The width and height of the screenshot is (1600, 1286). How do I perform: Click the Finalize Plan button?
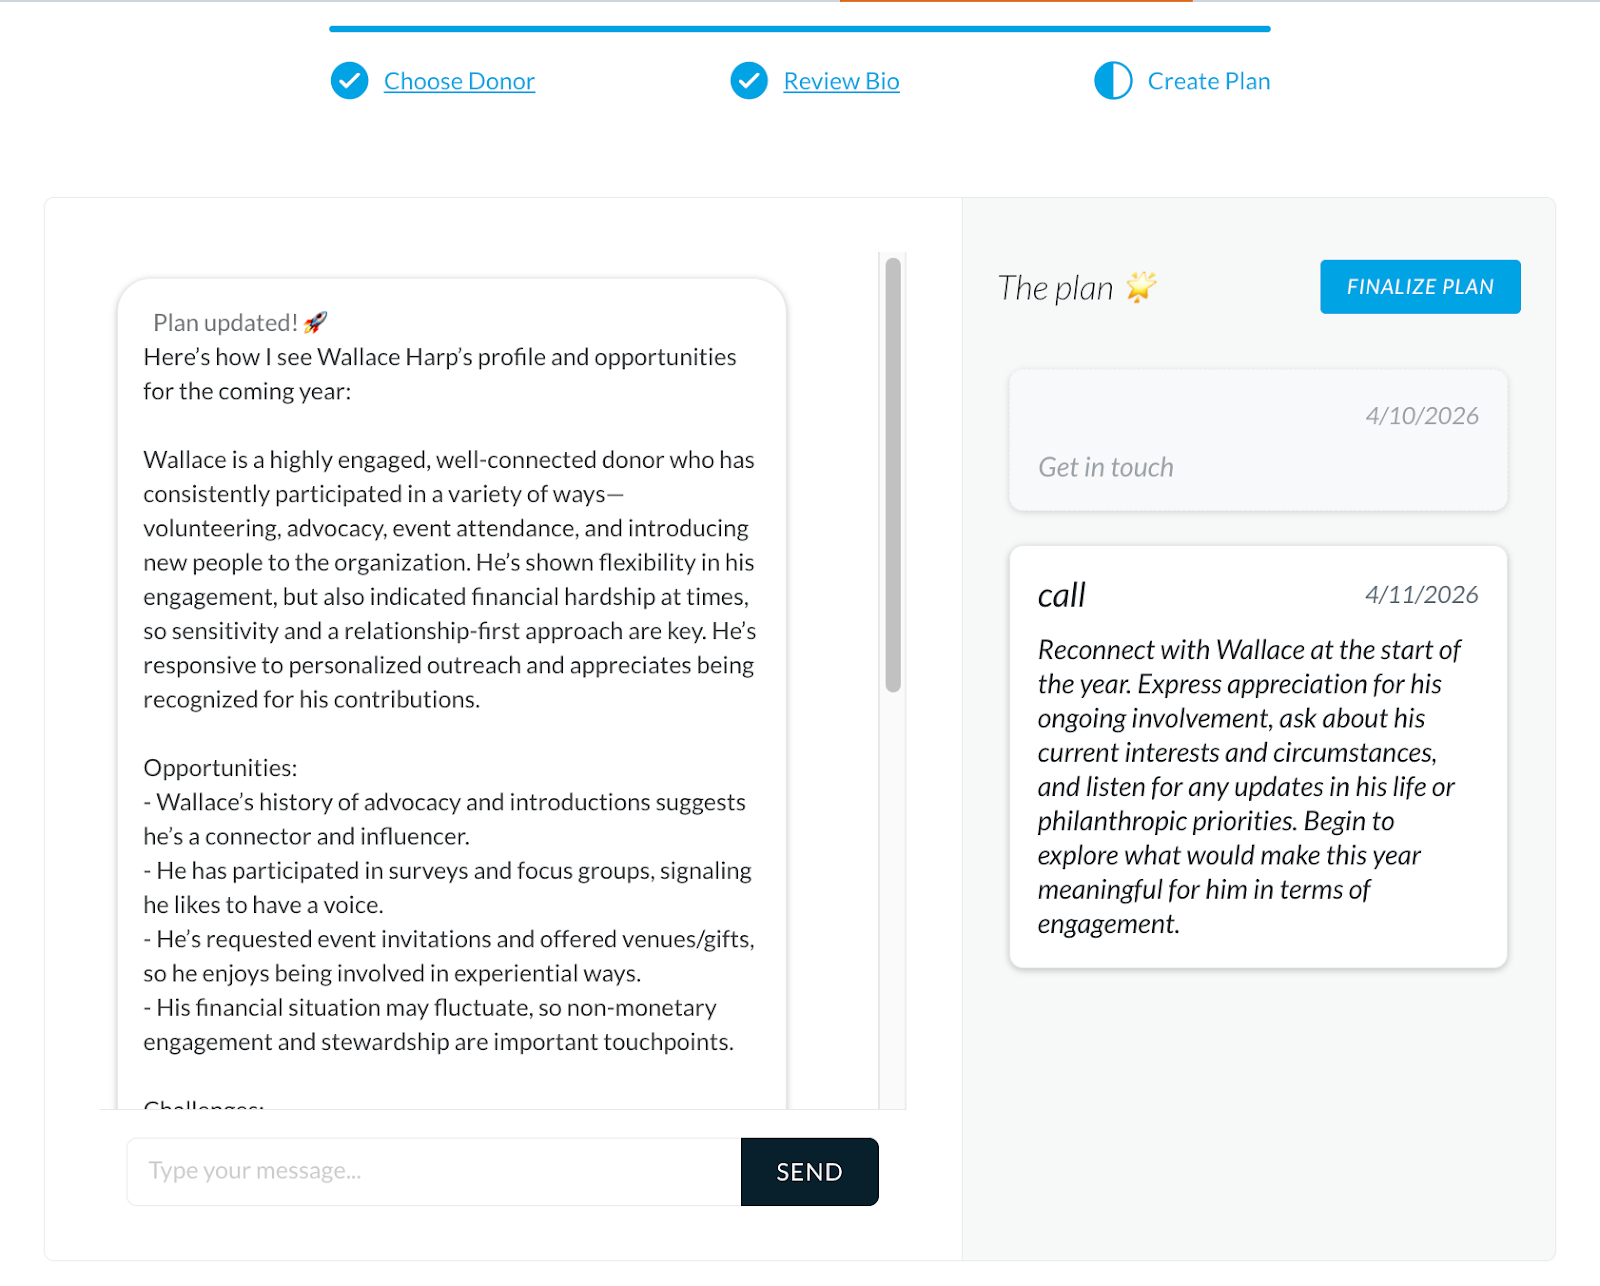1420,287
